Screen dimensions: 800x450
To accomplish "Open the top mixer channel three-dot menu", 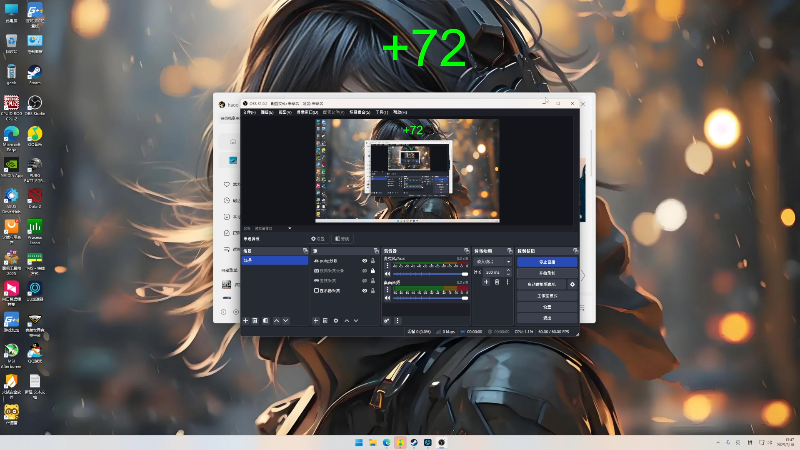I will (387, 266).
